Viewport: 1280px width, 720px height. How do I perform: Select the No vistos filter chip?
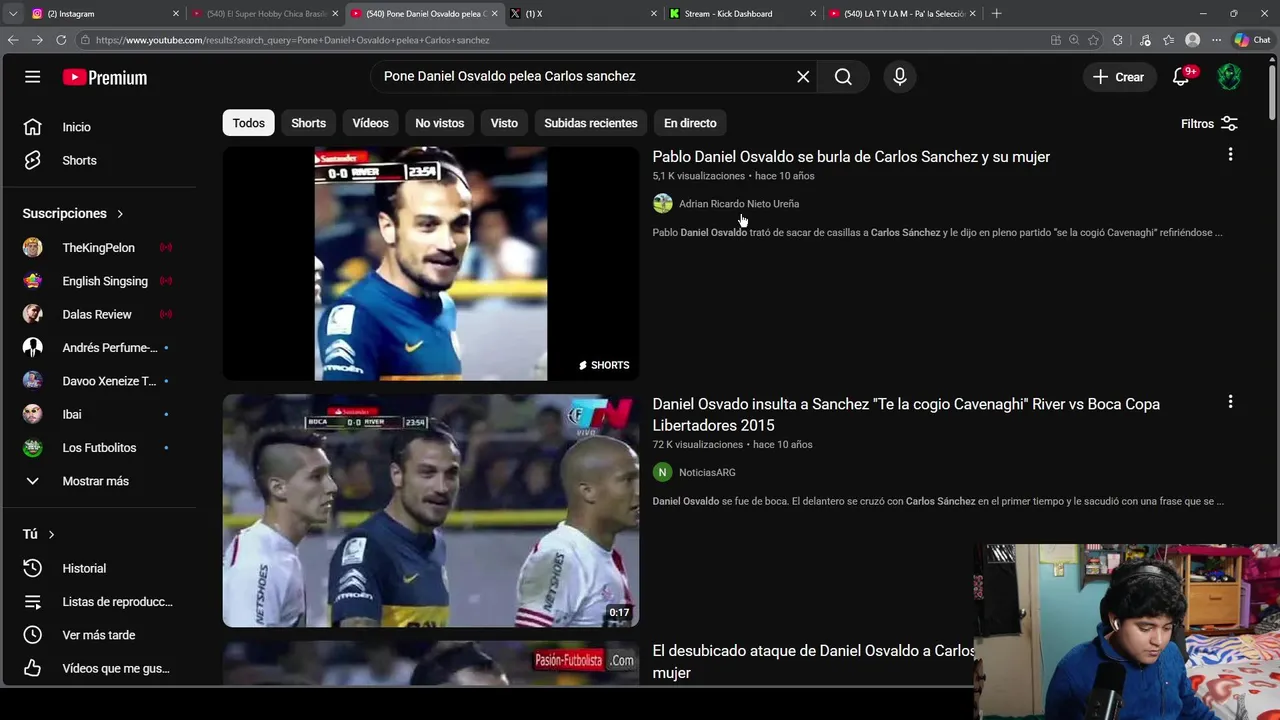pos(440,123)
